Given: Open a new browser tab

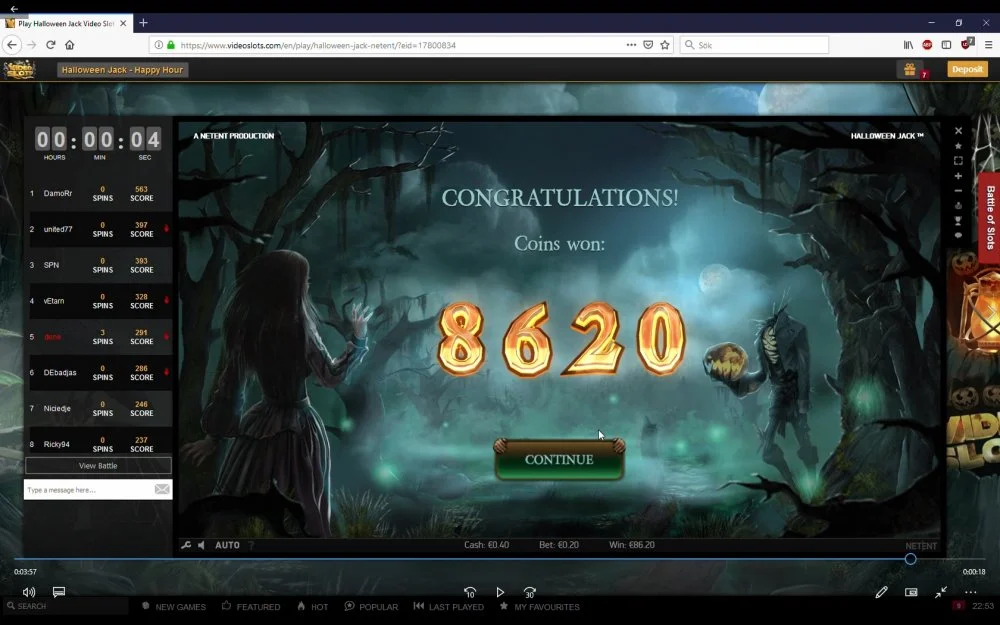Looking at the screenshot, I should tap(143, 23).
